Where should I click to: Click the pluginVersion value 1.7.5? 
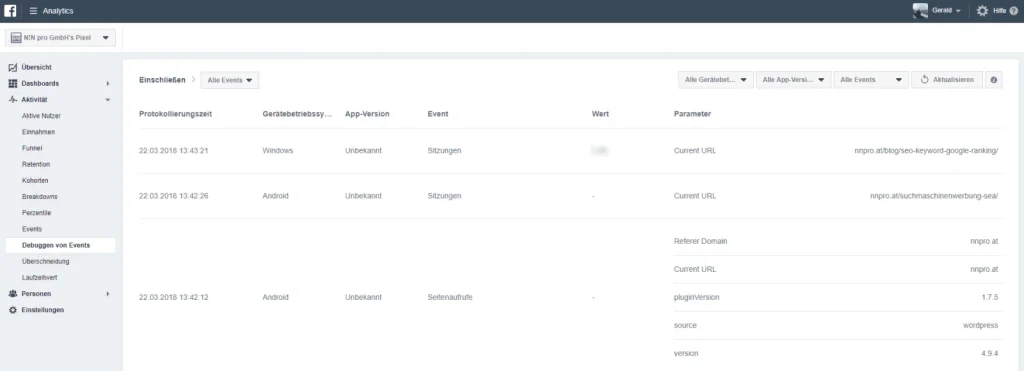[989, 297]
